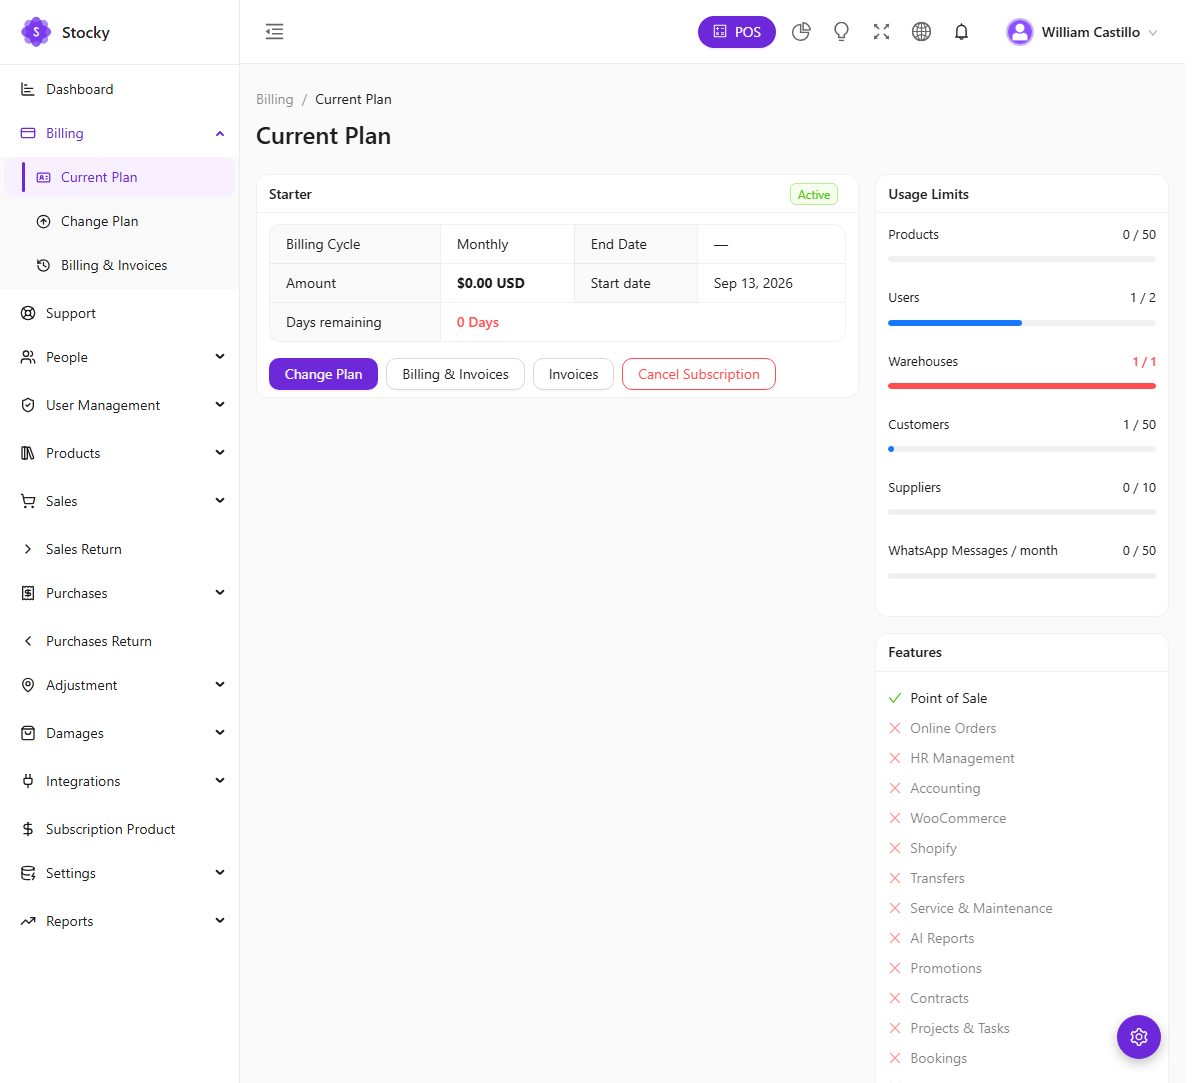Click the red 0 Days value
This screenshot has width=1200, height=1083.
[478, 322]
